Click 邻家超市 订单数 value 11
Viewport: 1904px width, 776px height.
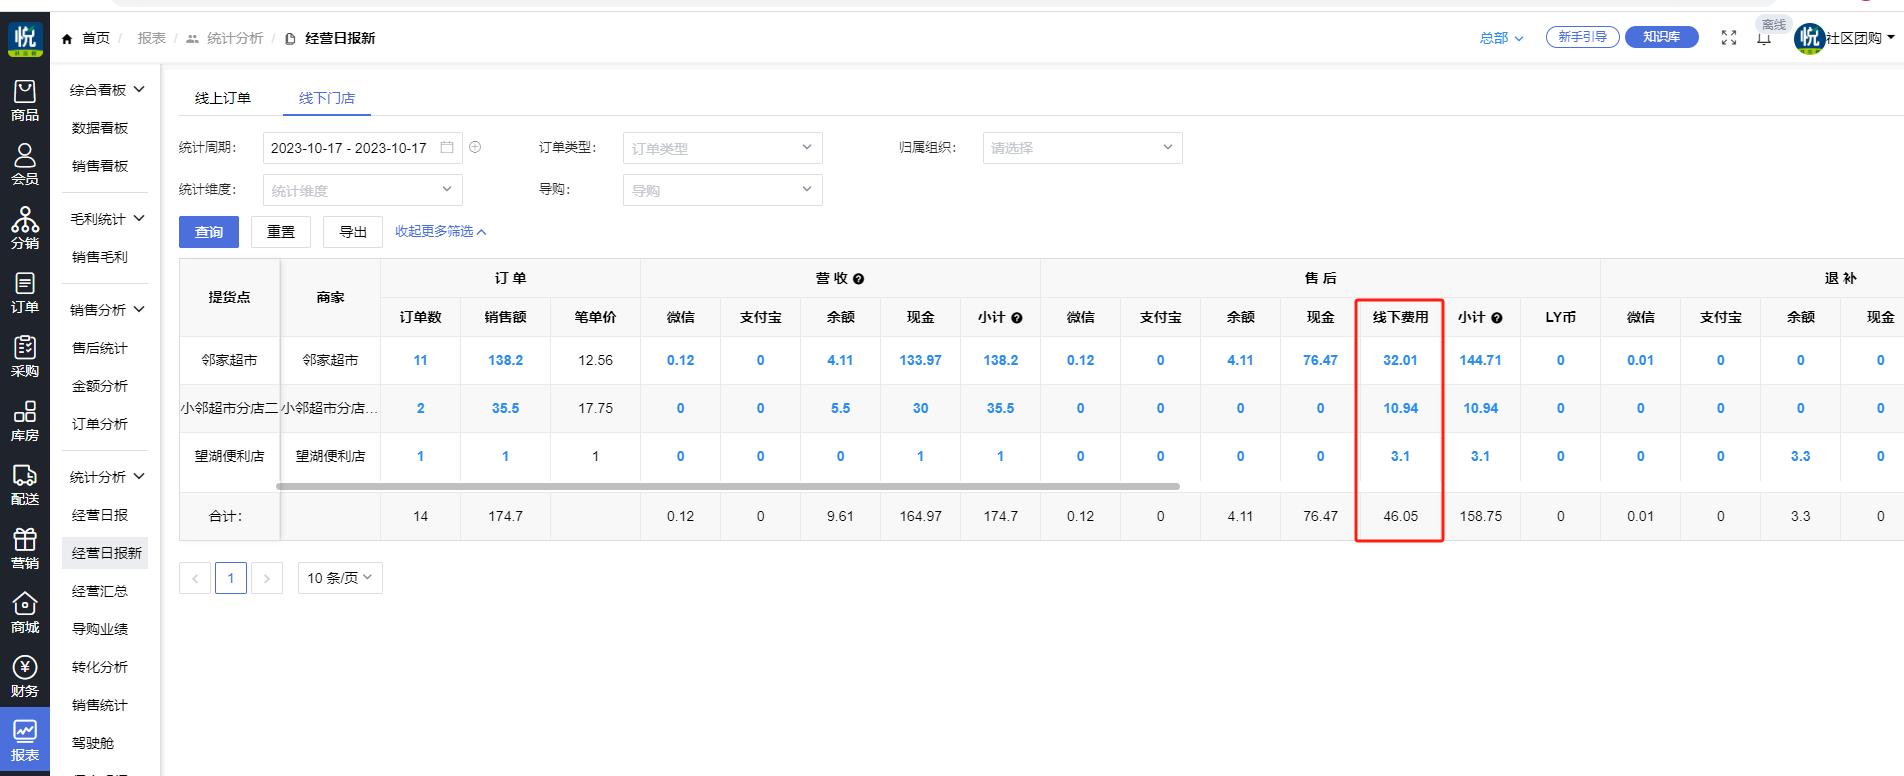click(420, 360)
